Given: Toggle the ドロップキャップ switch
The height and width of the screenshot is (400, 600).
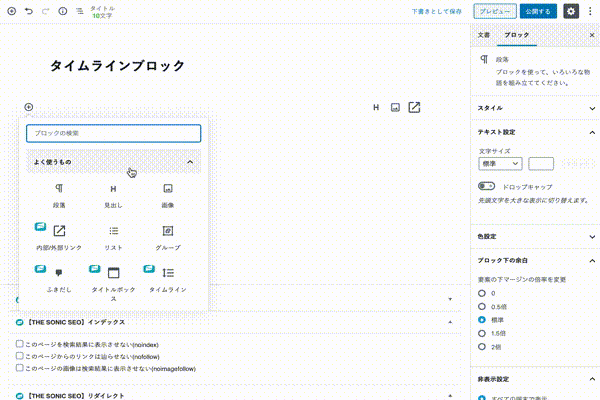Looking at the screenshot, I should [x=486, y=186].
